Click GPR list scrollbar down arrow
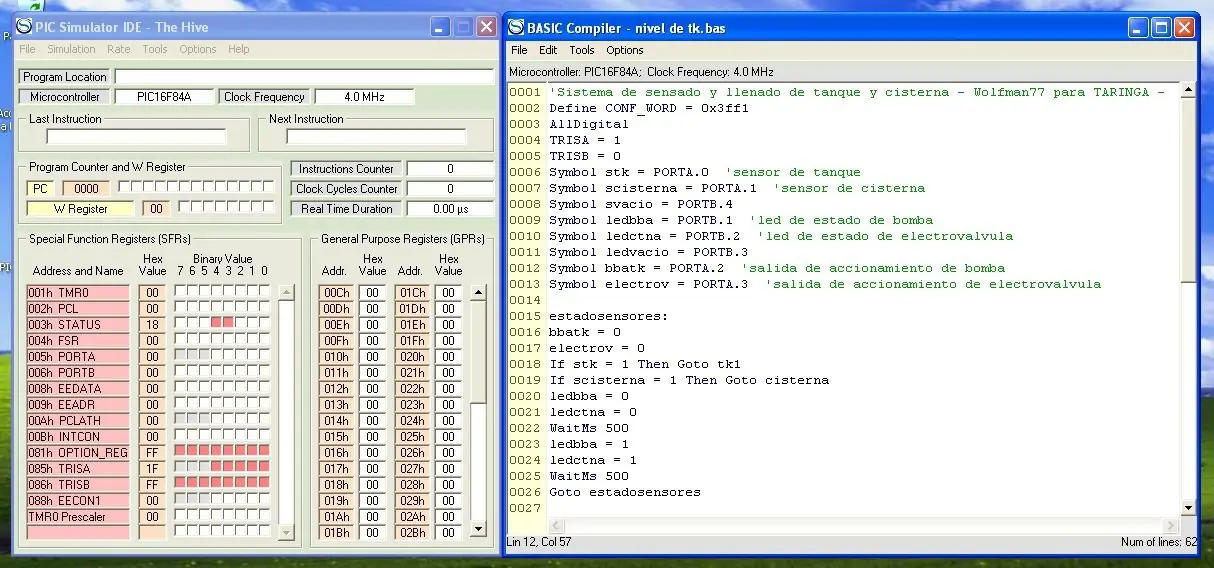Screen dimensions: 1214x568 [478, 529]
